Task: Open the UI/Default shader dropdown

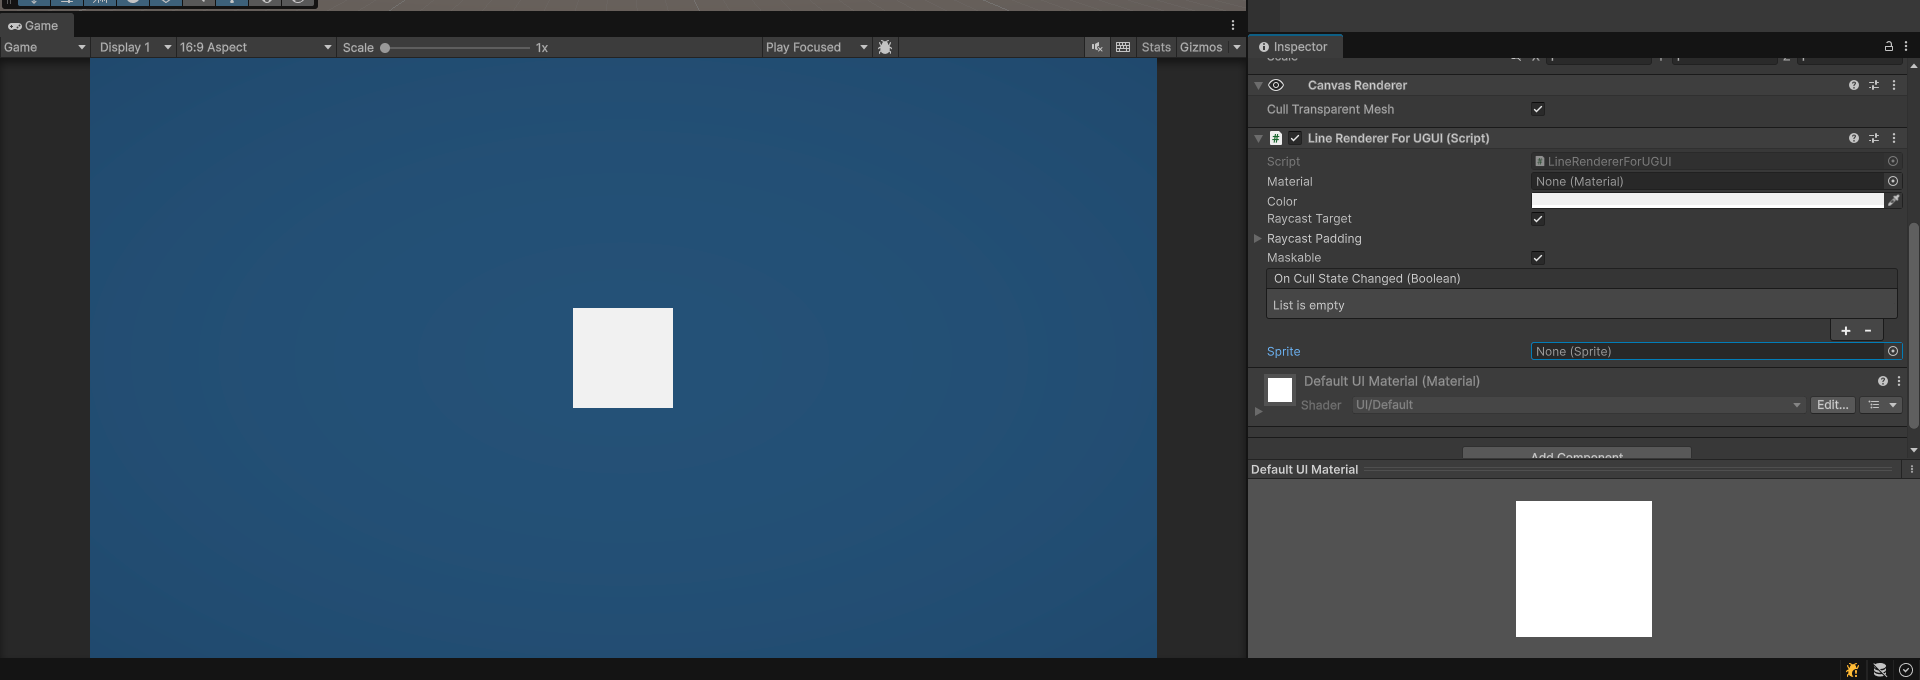Action: tap(1578, 405)
